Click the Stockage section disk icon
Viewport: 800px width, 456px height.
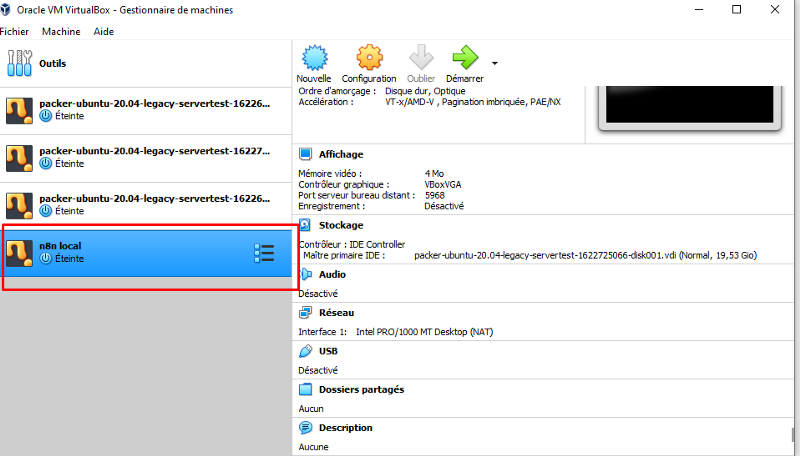tap(306, 226)
